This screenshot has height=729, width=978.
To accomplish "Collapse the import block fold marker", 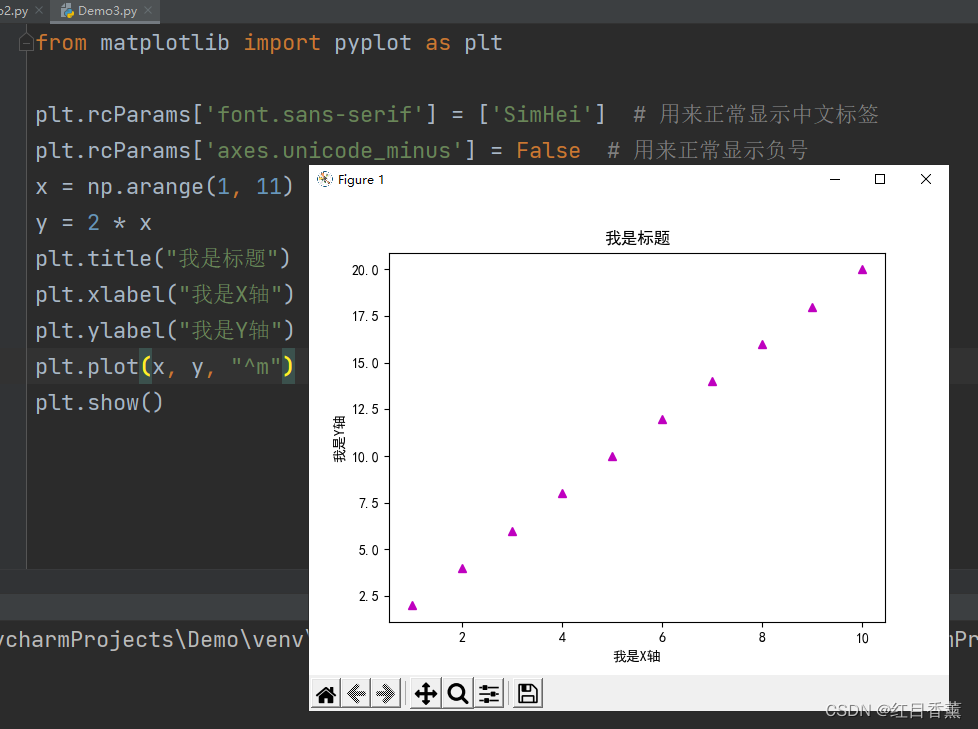I will click(x=26, y=42).
